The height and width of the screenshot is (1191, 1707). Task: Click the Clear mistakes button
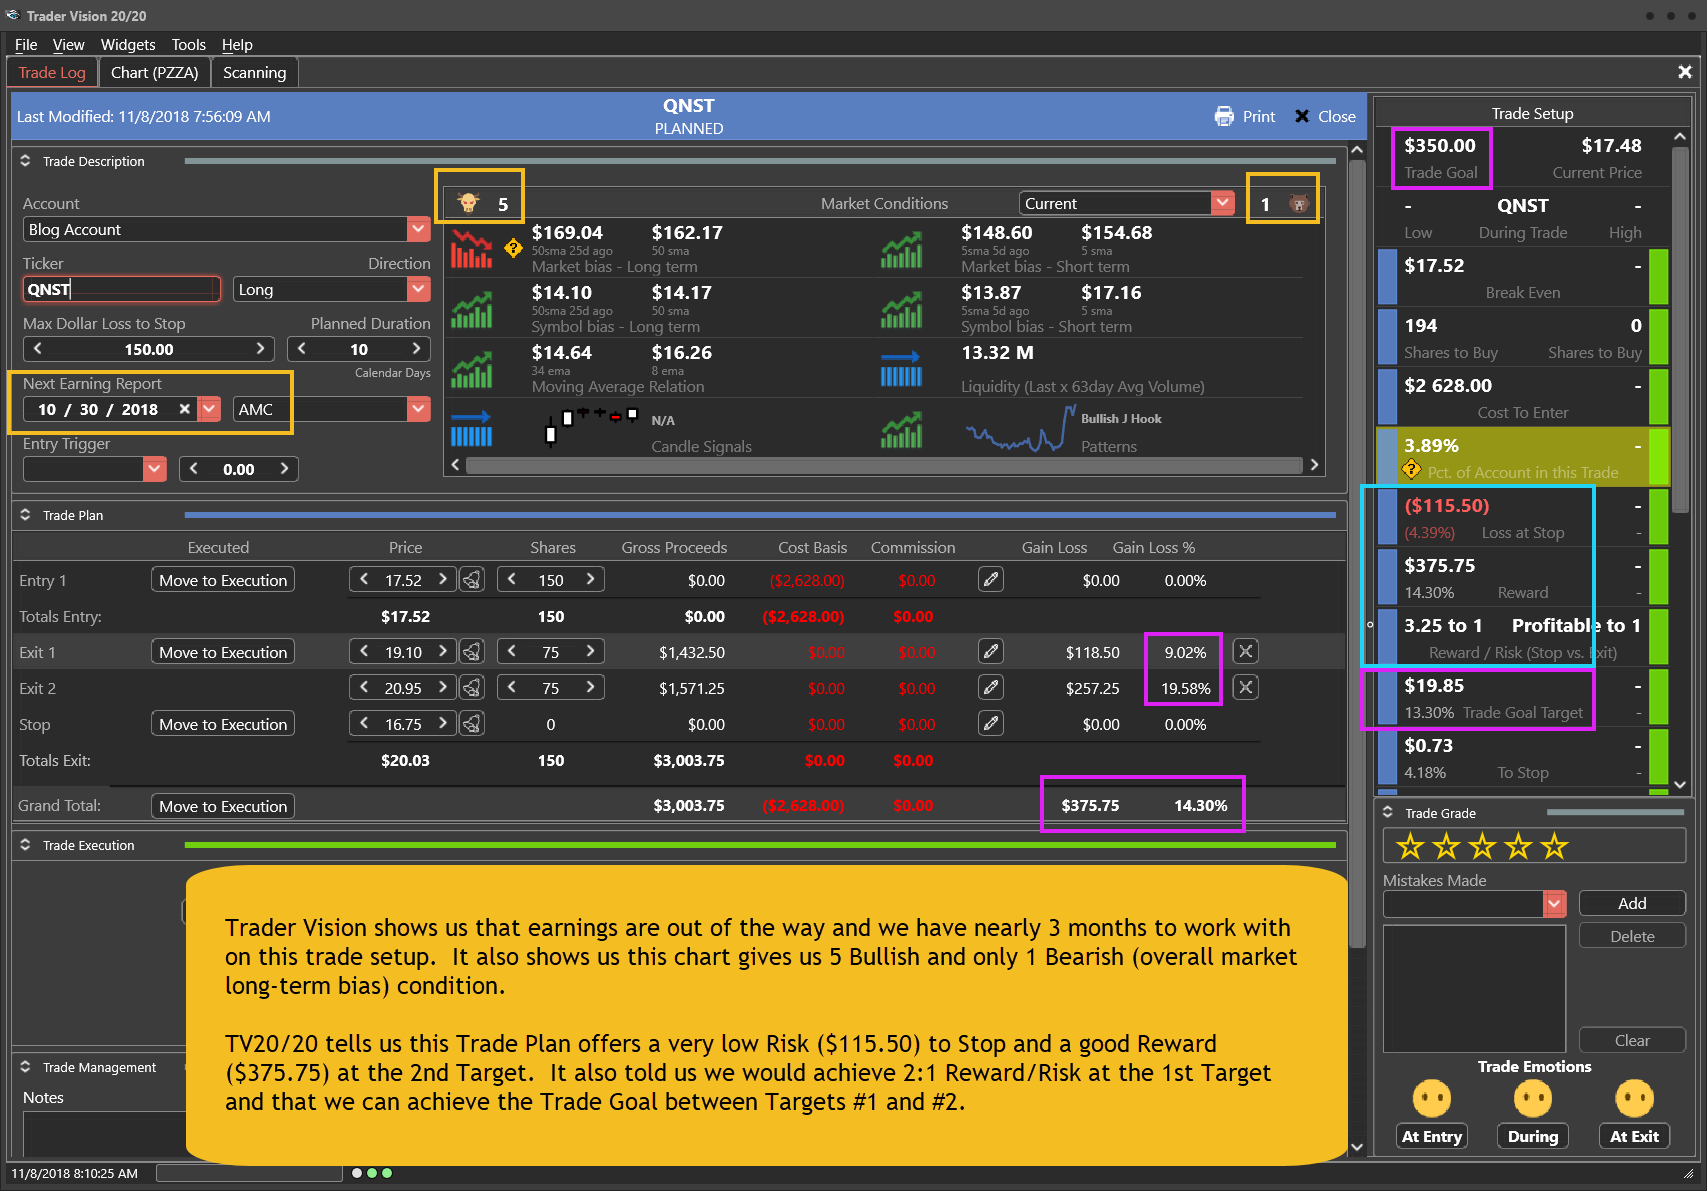(1632, 1040)
